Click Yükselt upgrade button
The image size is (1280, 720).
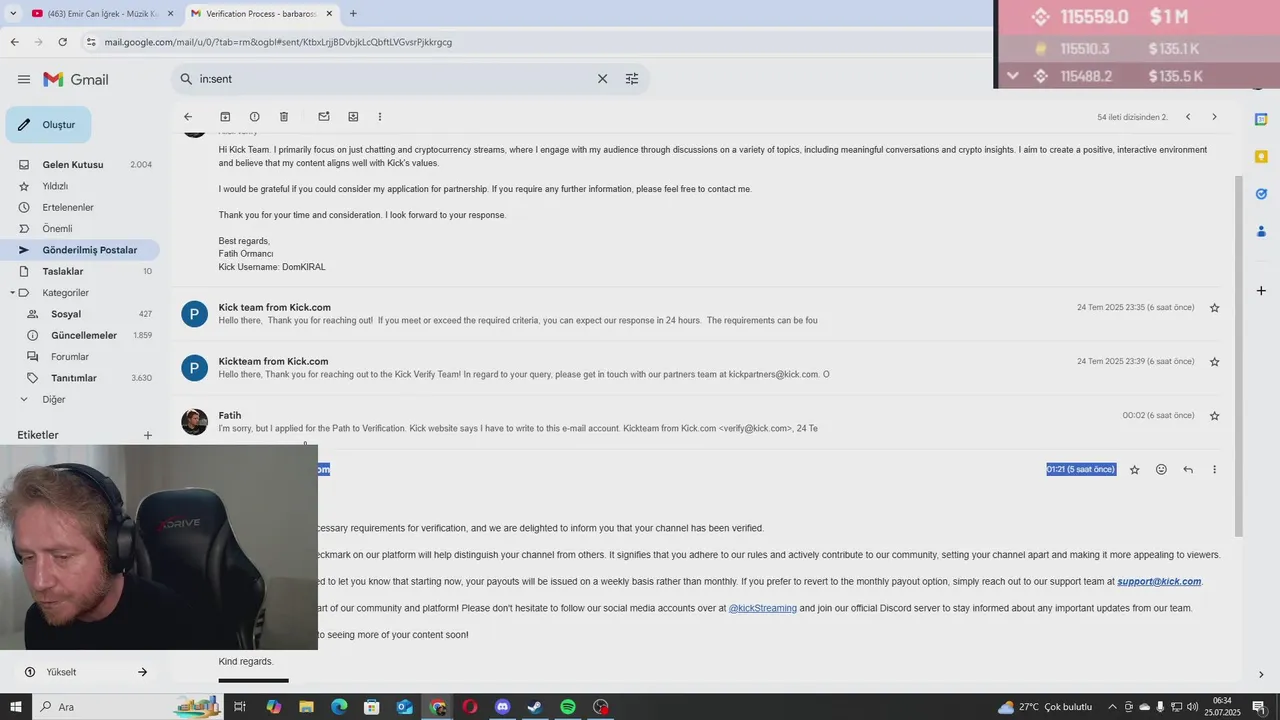coord(86,672)
